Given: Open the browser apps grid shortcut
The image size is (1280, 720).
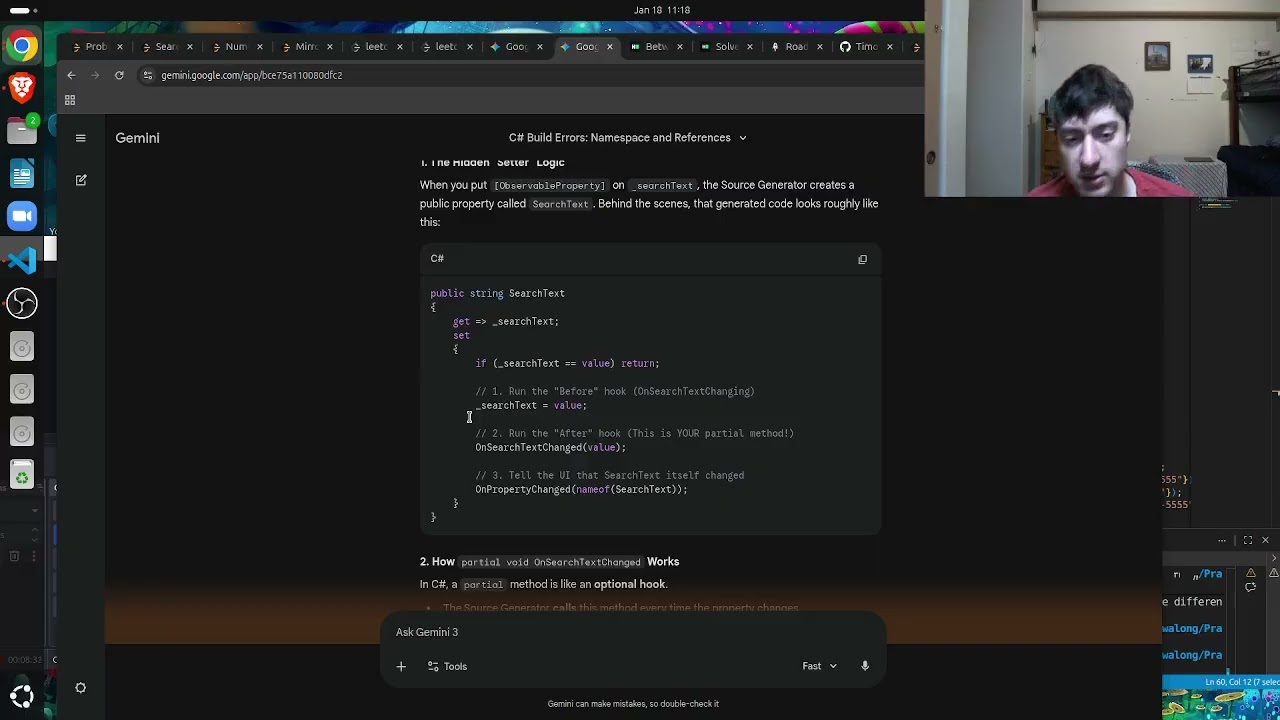Looking at the screenshot, I should [70, 100].
